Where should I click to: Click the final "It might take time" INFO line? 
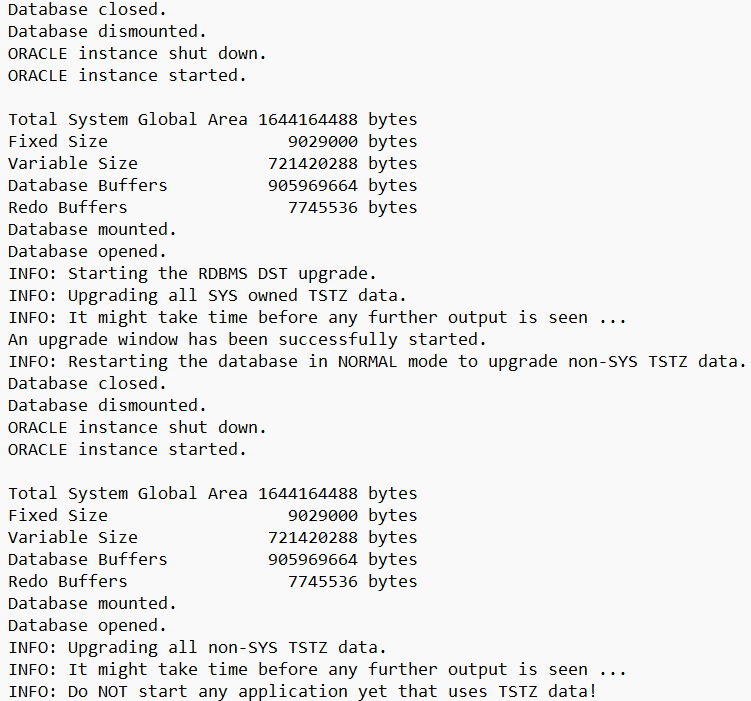[317, 669]
